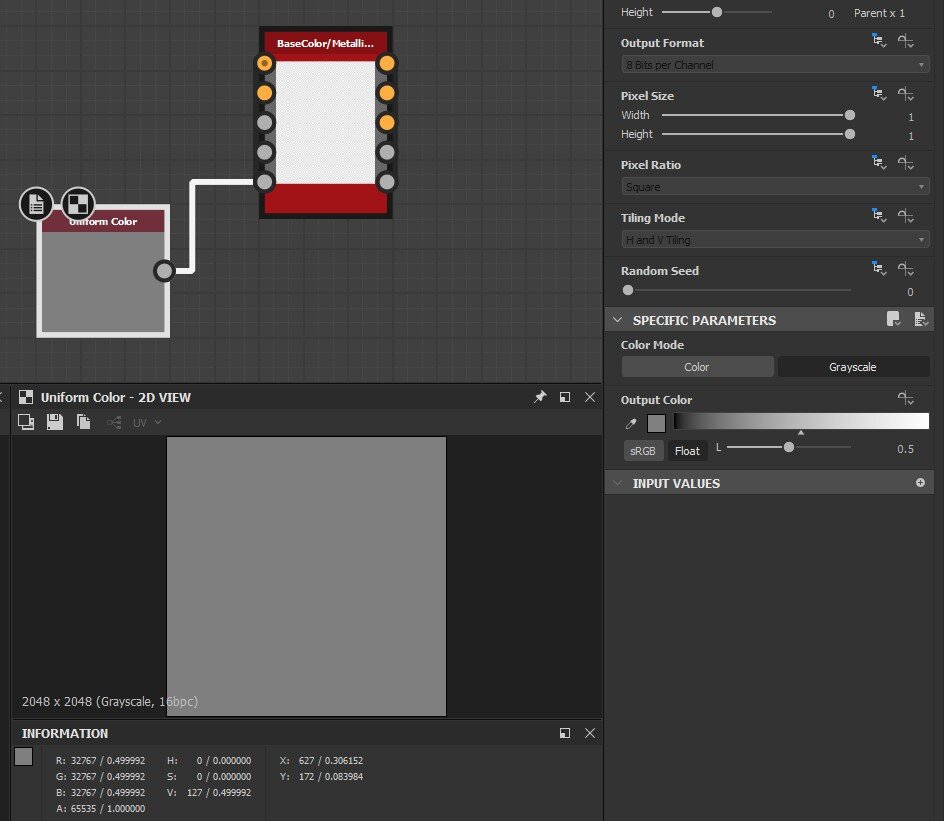Click the properties badge on the Uniform Color node
Viewport: 944px width, 821px height.
(36, 204)
